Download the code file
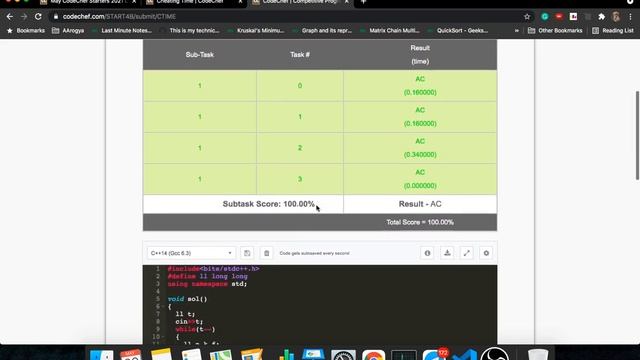 (447, 253)
